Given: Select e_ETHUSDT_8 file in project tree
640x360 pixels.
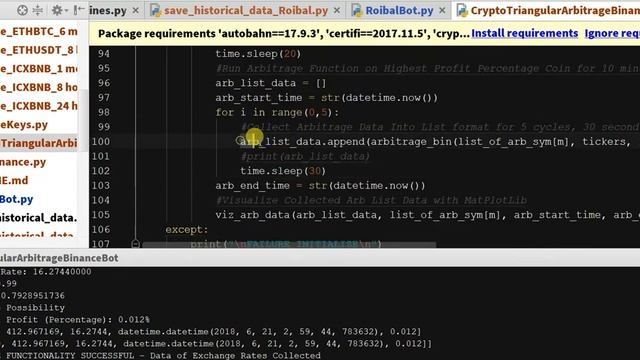Looking at the screenshot, I should (39, 50).
